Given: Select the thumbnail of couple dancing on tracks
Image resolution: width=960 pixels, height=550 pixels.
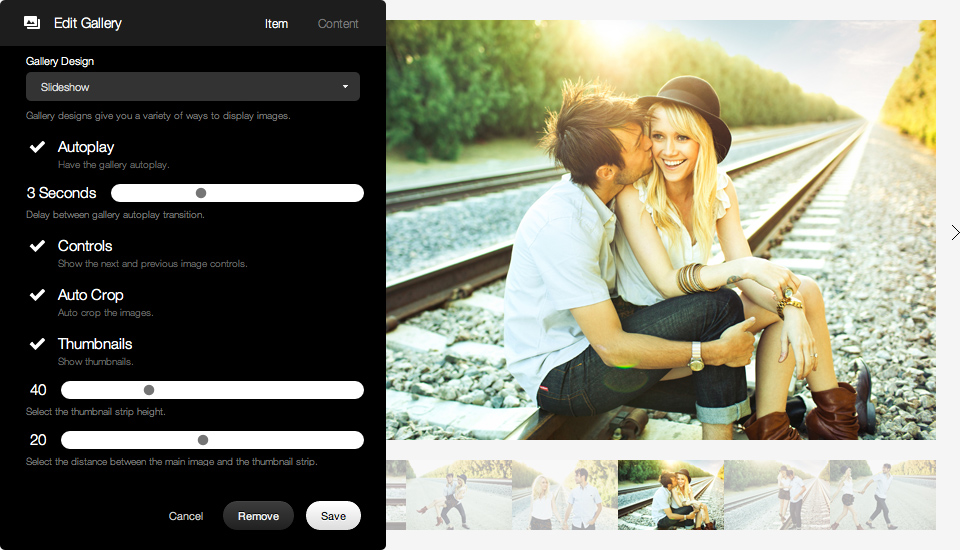Looking at the screenshot, I should click(x=459, y=495).
